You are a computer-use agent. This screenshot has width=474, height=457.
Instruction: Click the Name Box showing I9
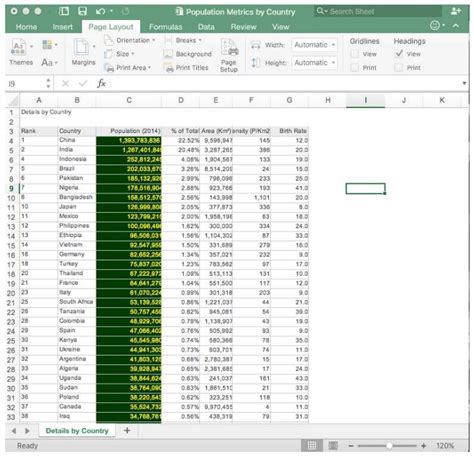[x=25, y=84]
